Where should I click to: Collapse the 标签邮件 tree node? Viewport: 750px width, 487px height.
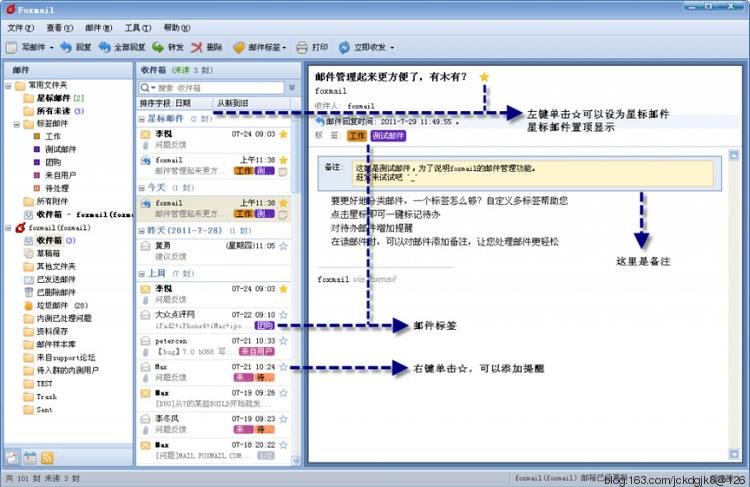click(17, 124)
